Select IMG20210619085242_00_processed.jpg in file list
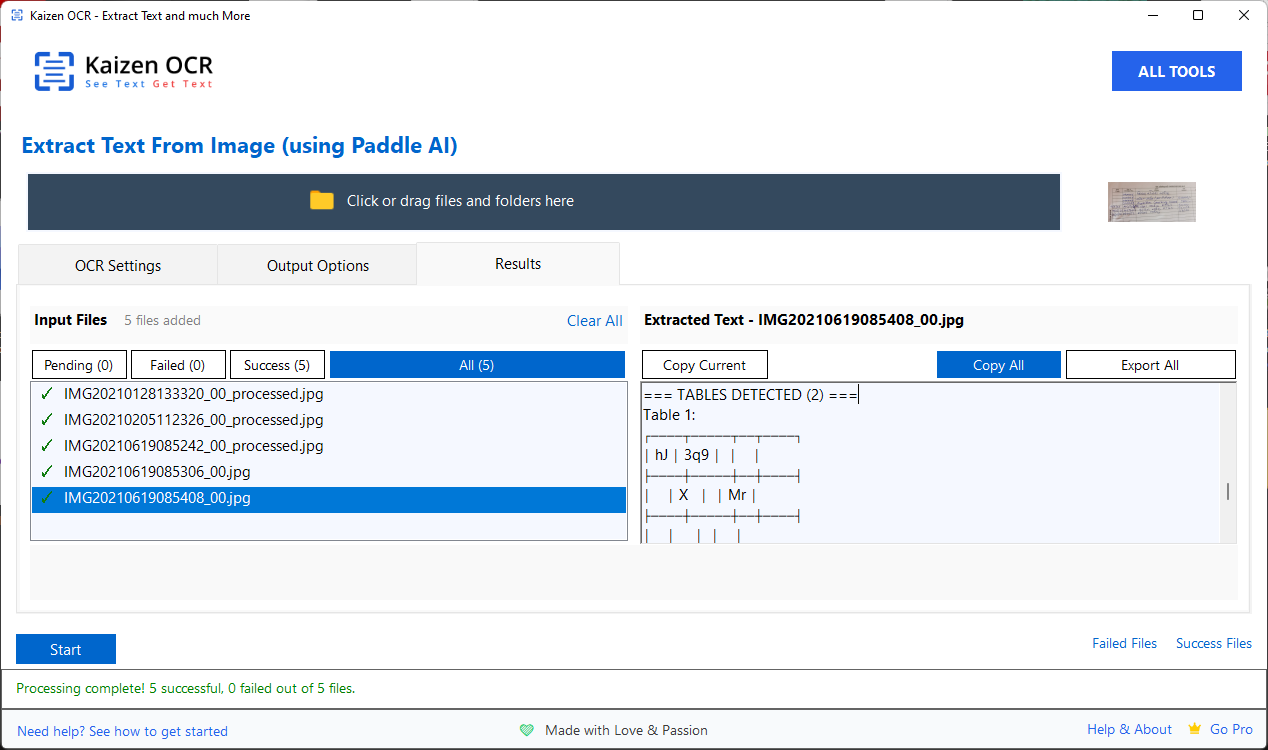The image size is (1268, 750). [x=193, y=446]
